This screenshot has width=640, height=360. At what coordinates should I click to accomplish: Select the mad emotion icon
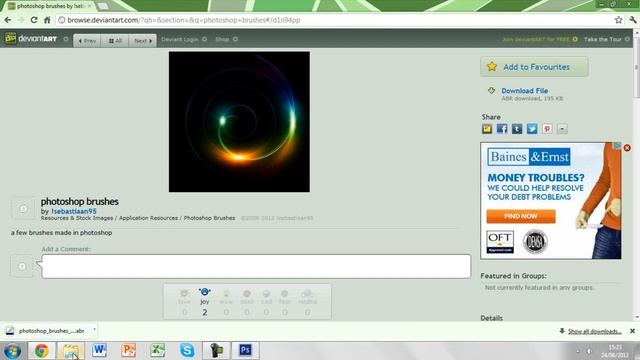pyautogui.click(x=247, y=293)
